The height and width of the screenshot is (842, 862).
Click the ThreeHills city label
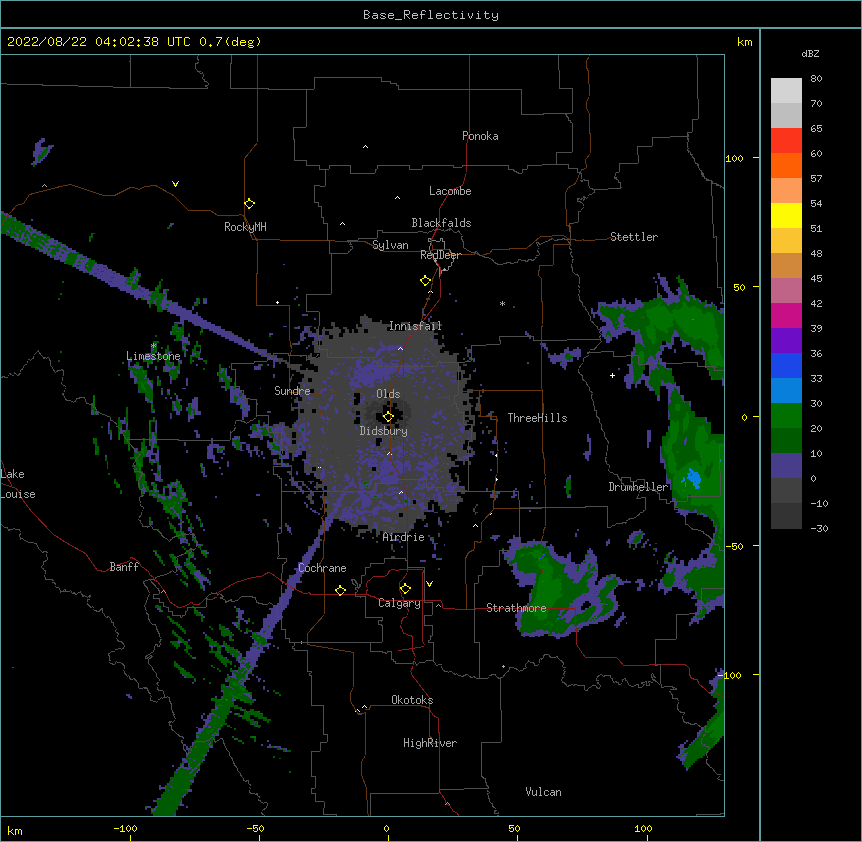click(x=537, y=418)
